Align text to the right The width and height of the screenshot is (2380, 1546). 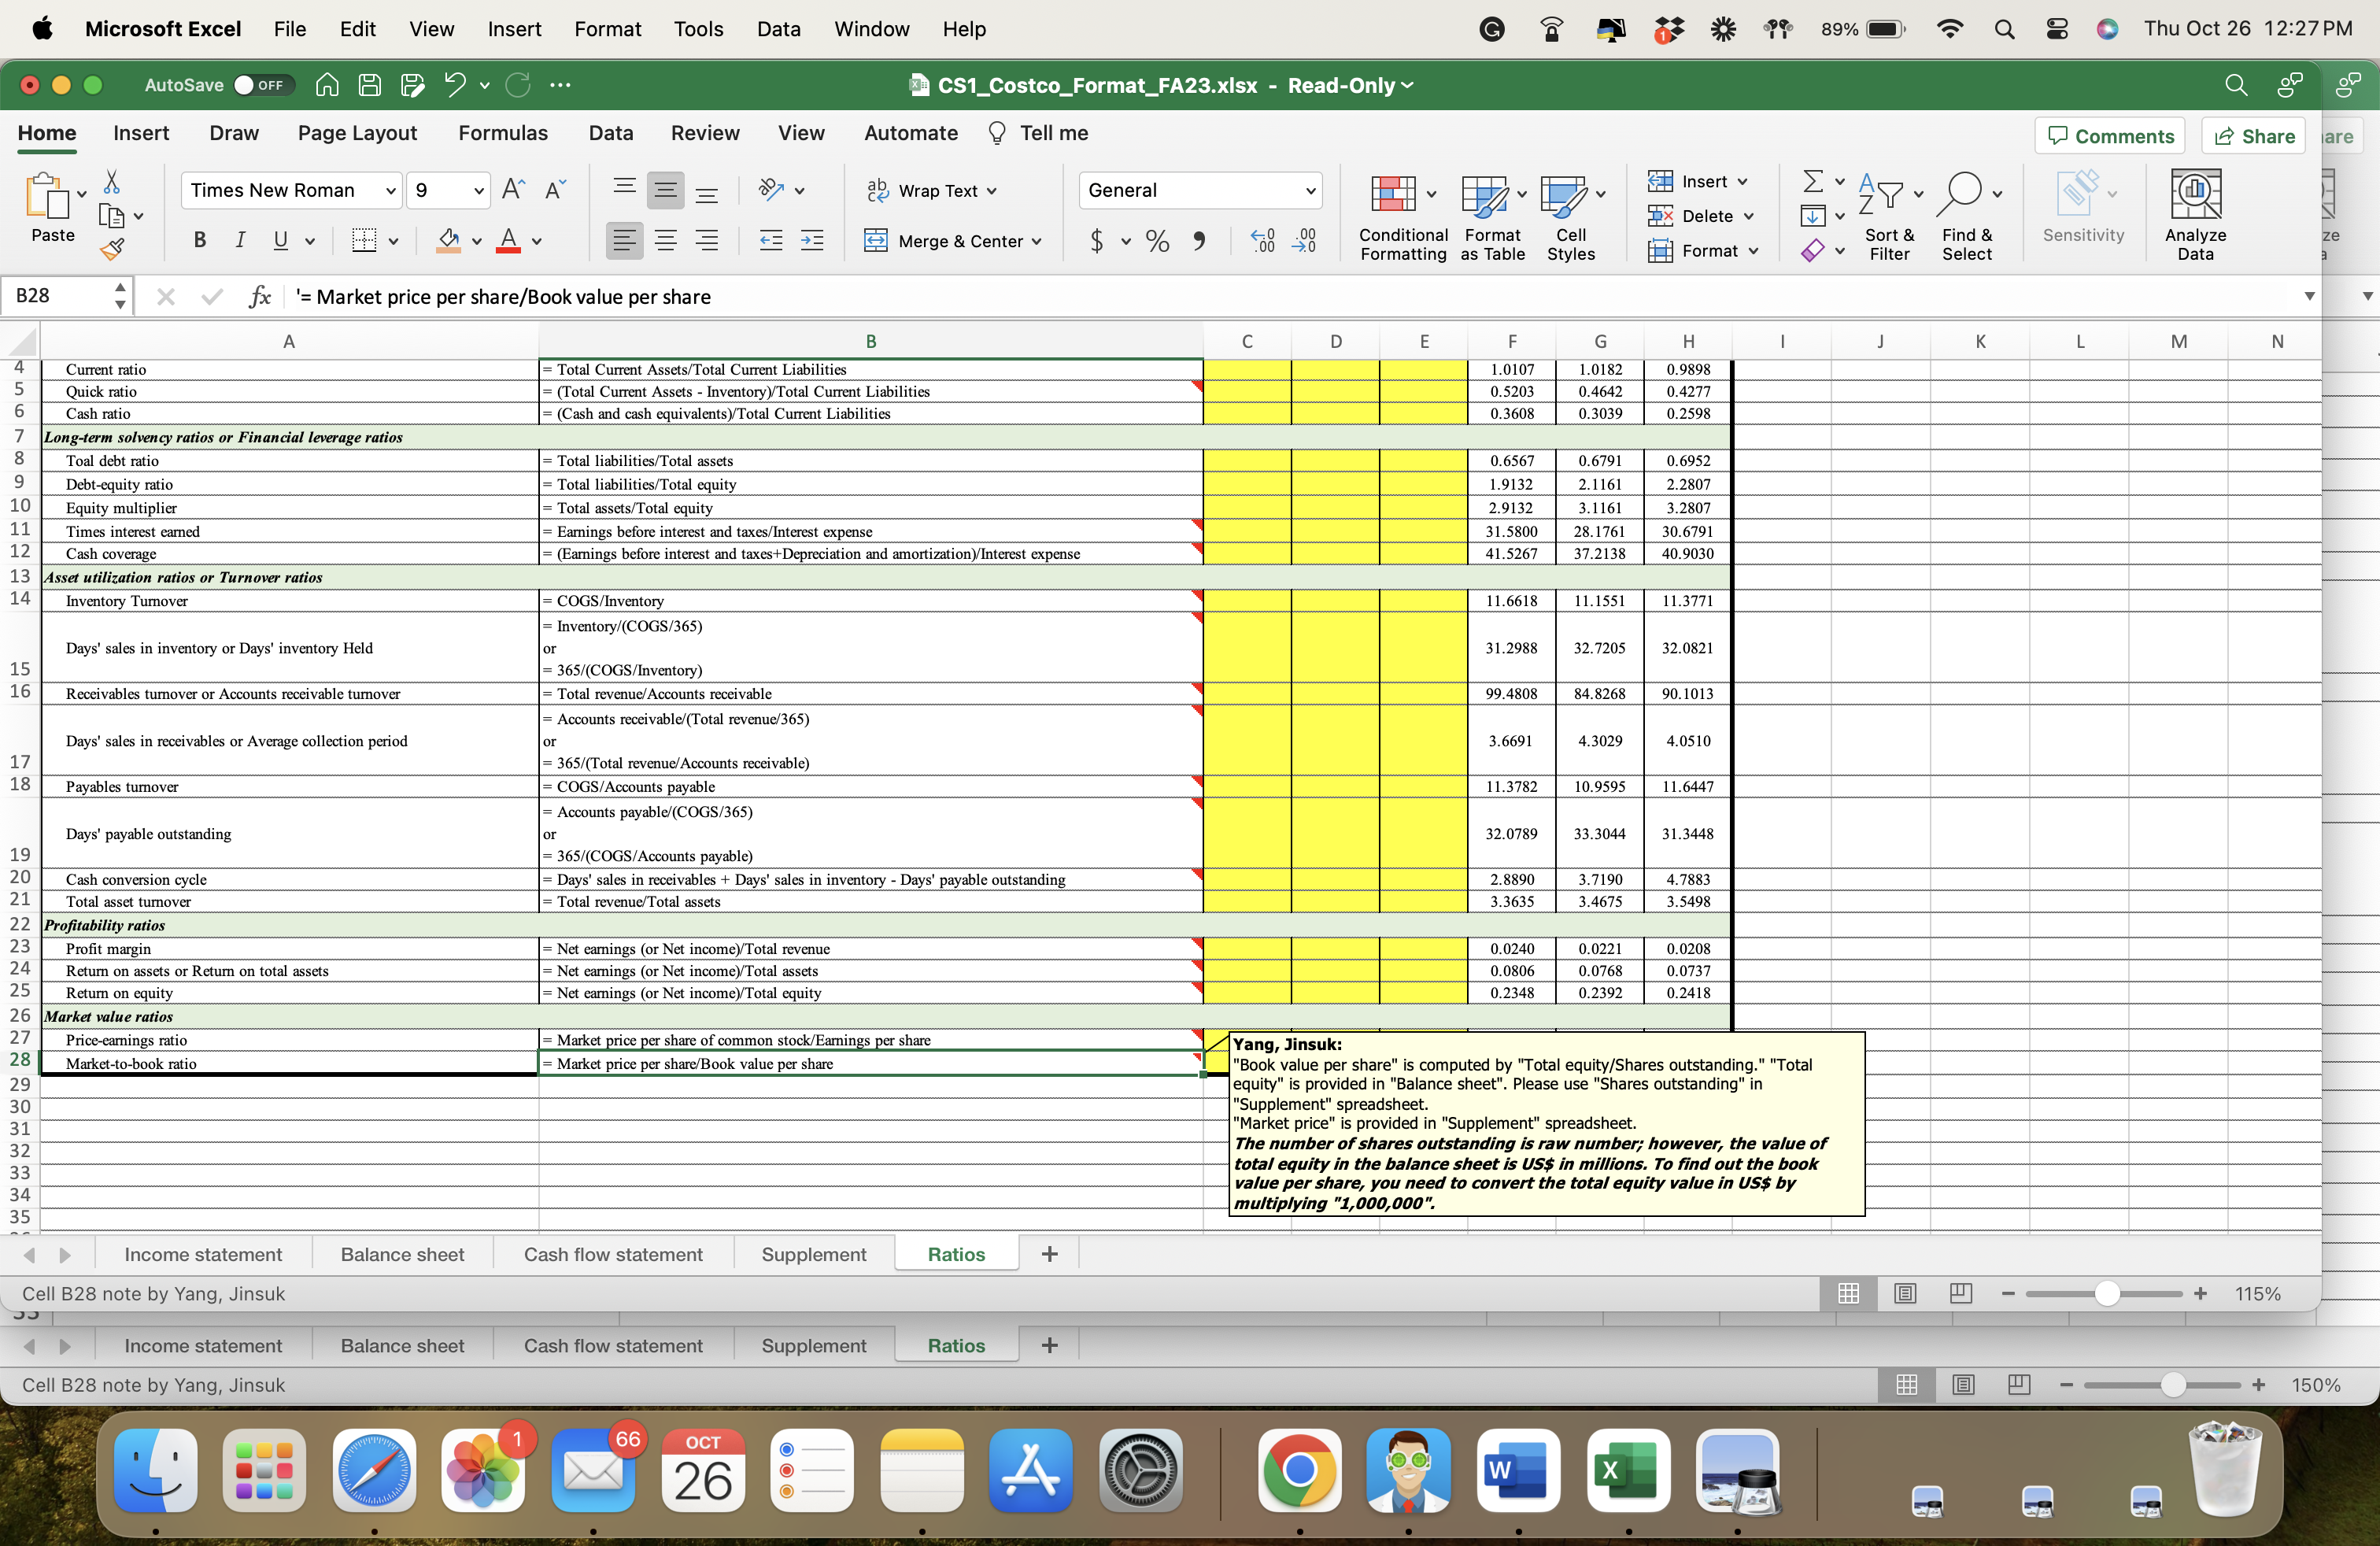707,240
